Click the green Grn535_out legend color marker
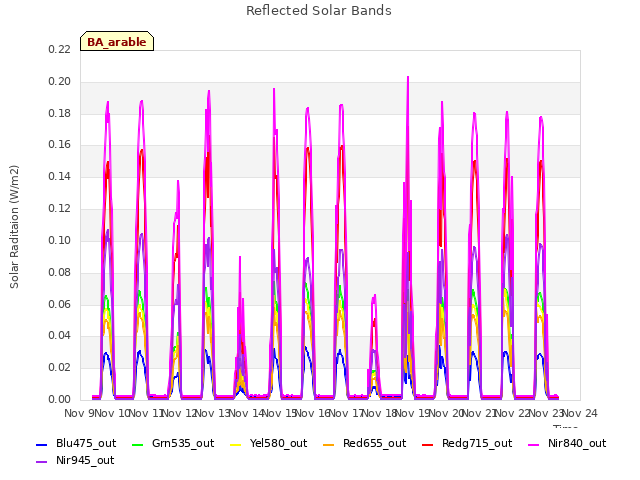 (x=138, y=445)
